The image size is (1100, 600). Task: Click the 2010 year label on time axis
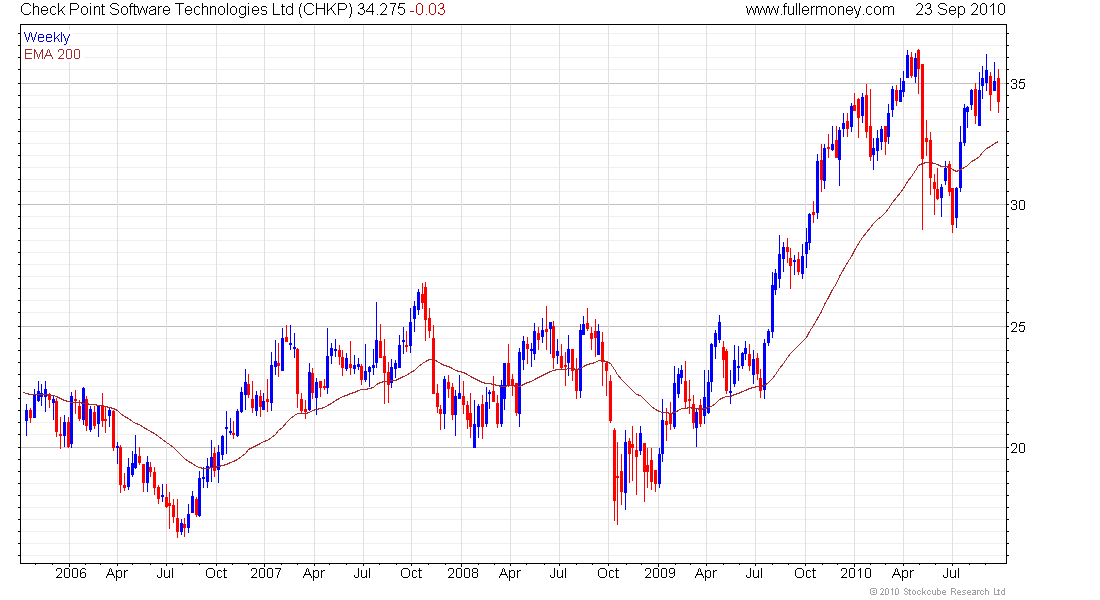pos(856,573)
